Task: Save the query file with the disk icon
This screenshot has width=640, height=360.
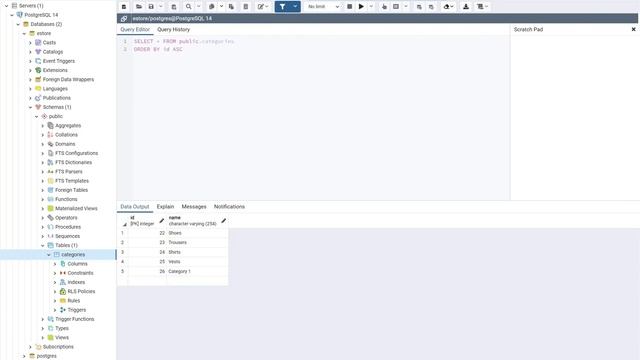Action: [x=151, y=7]
